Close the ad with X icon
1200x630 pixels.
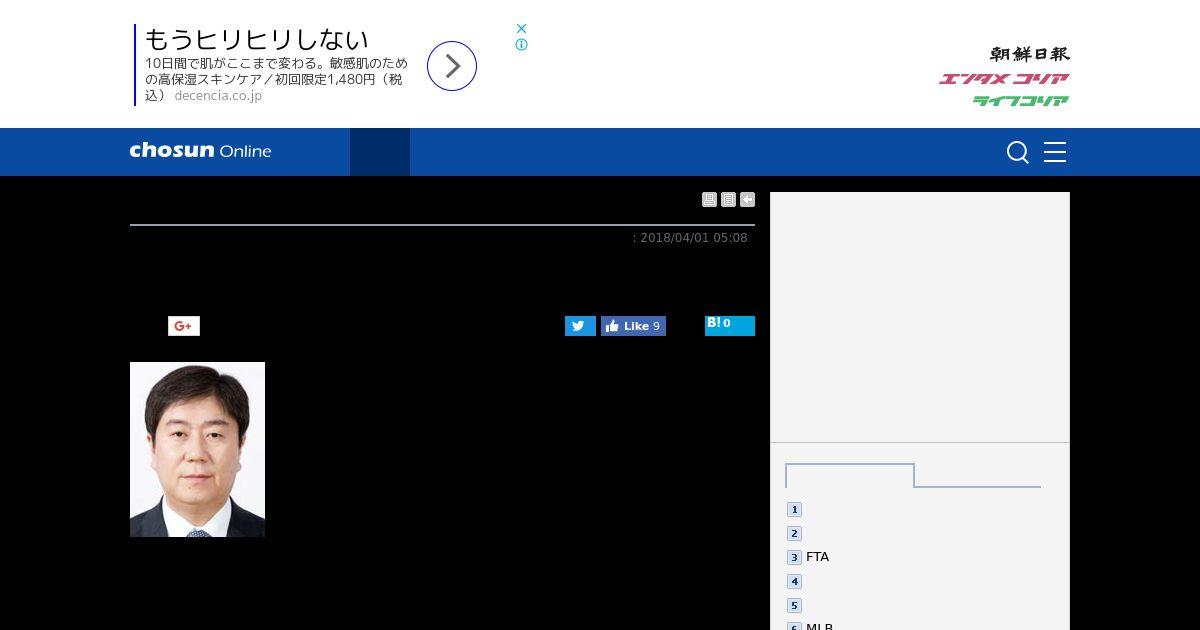[x=521, y=29]
